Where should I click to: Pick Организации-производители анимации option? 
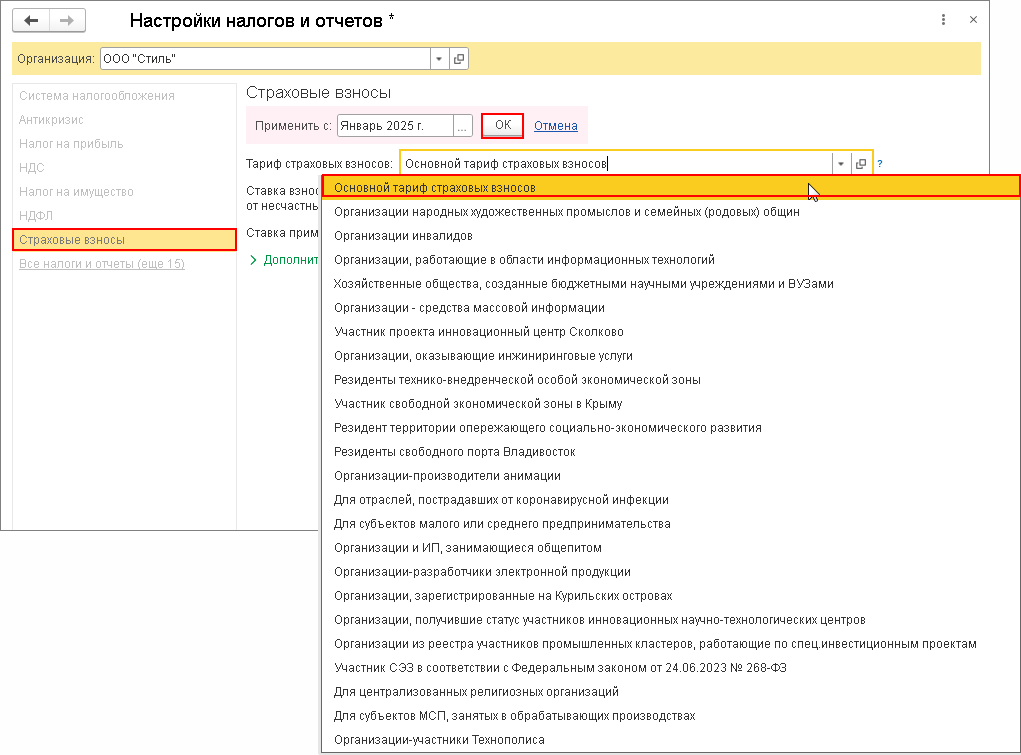(447, 476)
